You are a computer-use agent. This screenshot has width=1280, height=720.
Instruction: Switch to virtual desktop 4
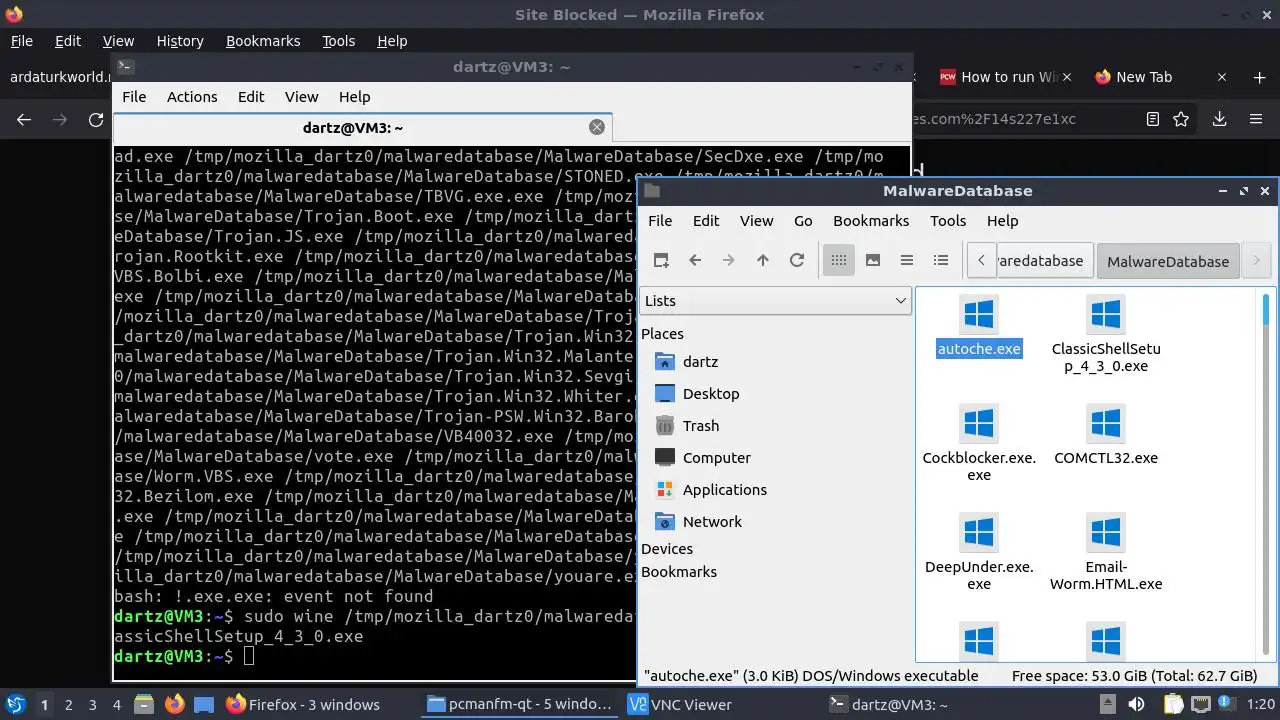pyautogui.click(x=117, y=704)
